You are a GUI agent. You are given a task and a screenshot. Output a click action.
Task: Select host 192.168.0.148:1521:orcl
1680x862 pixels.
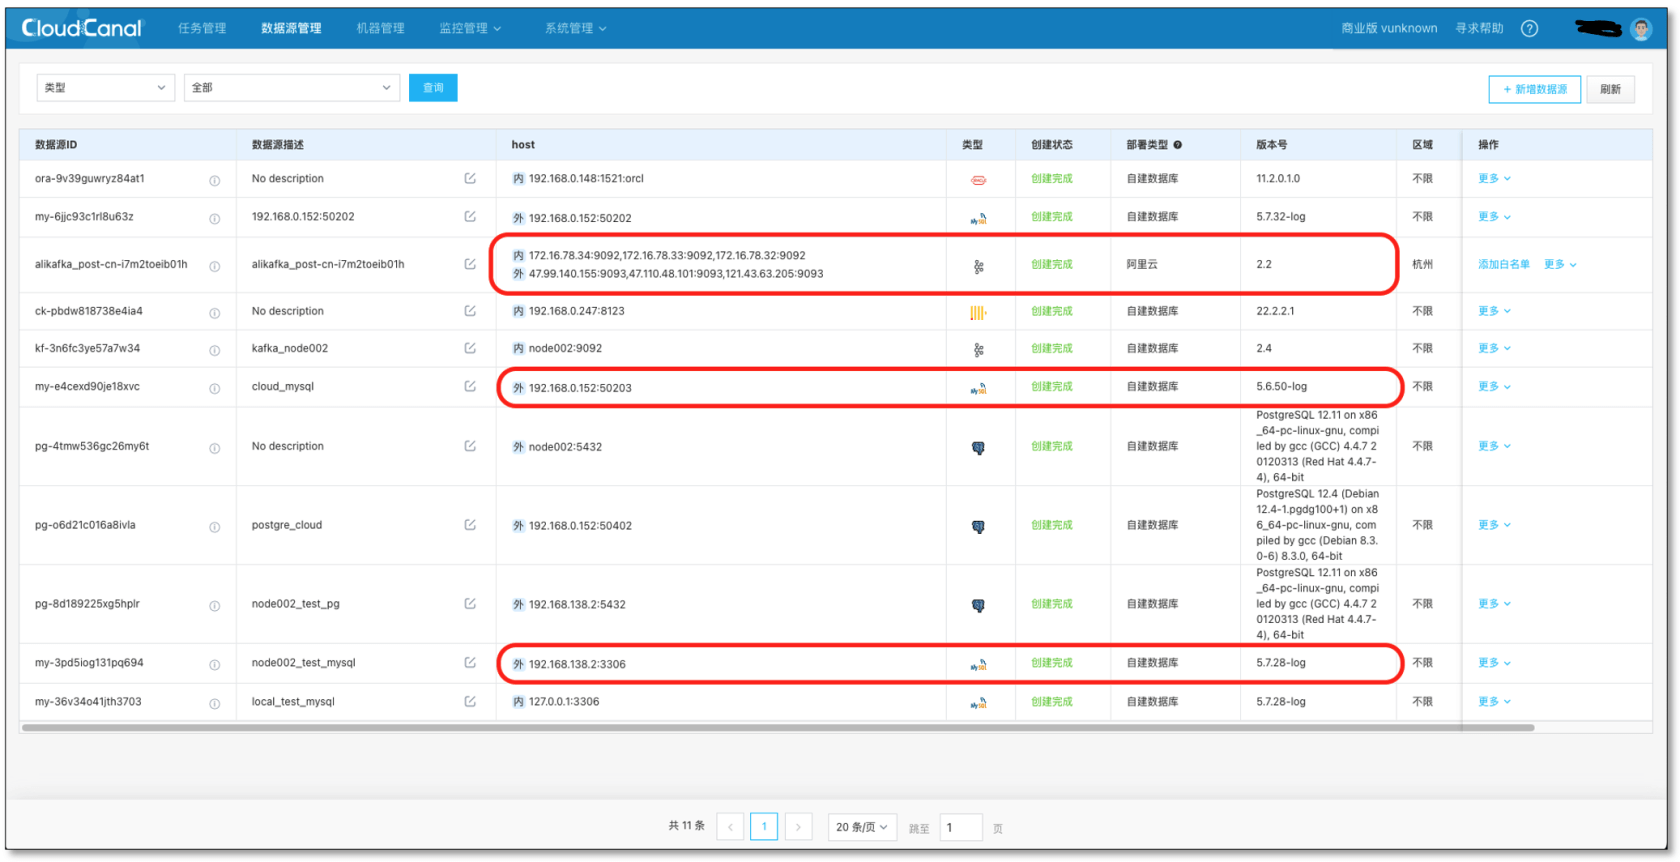pyautogui.click(x=586, y=179)
